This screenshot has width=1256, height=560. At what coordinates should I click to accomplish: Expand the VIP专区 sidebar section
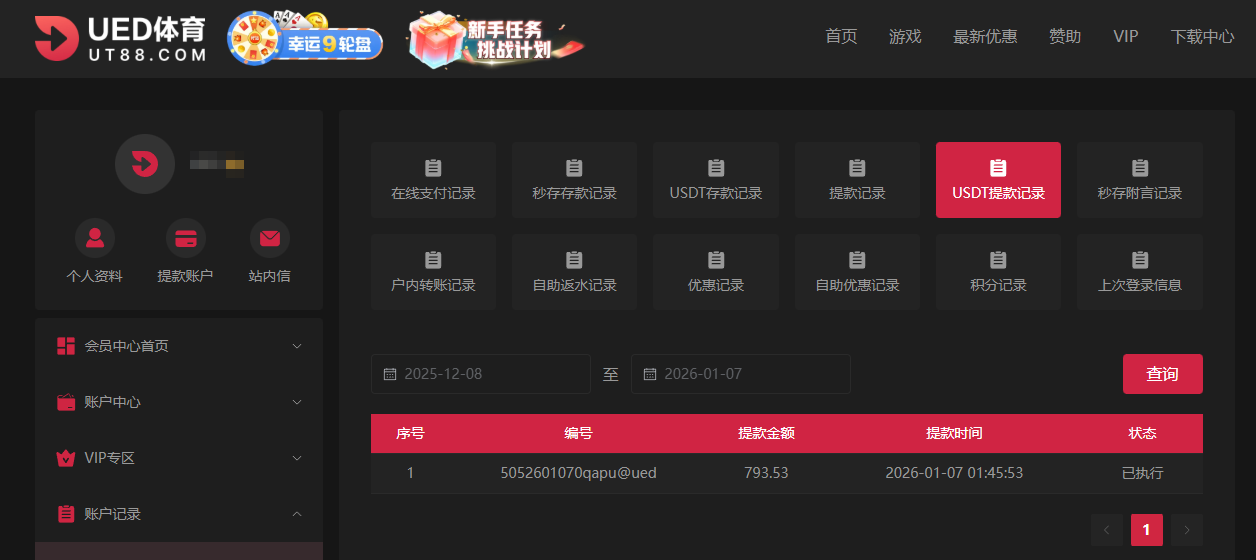tap(179, 458)
